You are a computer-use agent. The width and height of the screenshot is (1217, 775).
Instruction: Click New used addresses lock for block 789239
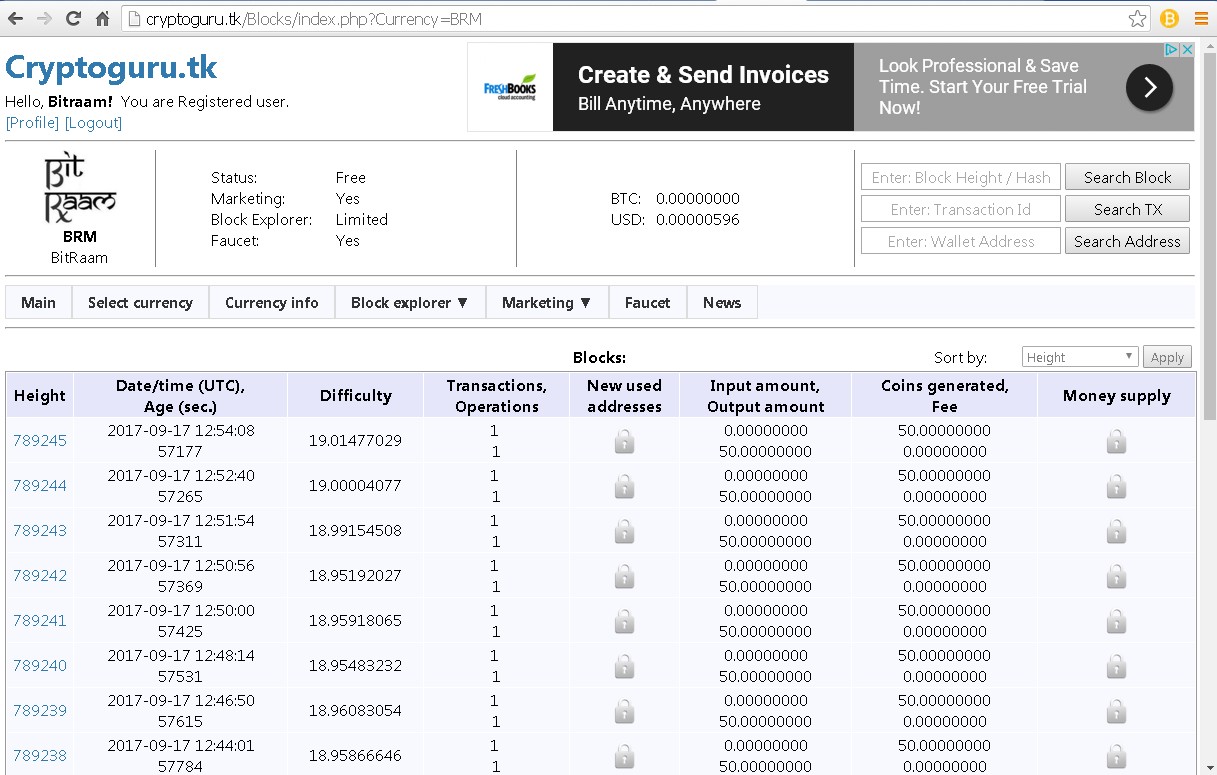click(624, 711)
